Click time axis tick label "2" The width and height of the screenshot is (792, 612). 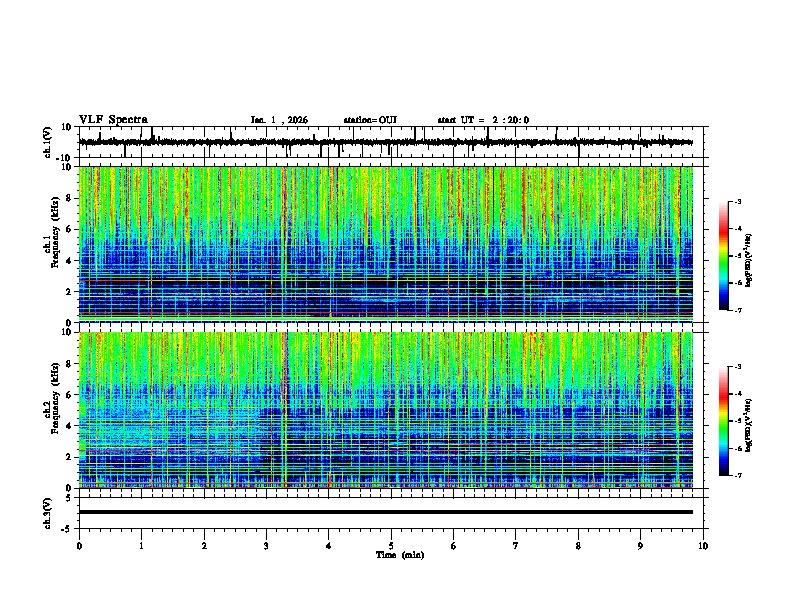coord(204,546)
